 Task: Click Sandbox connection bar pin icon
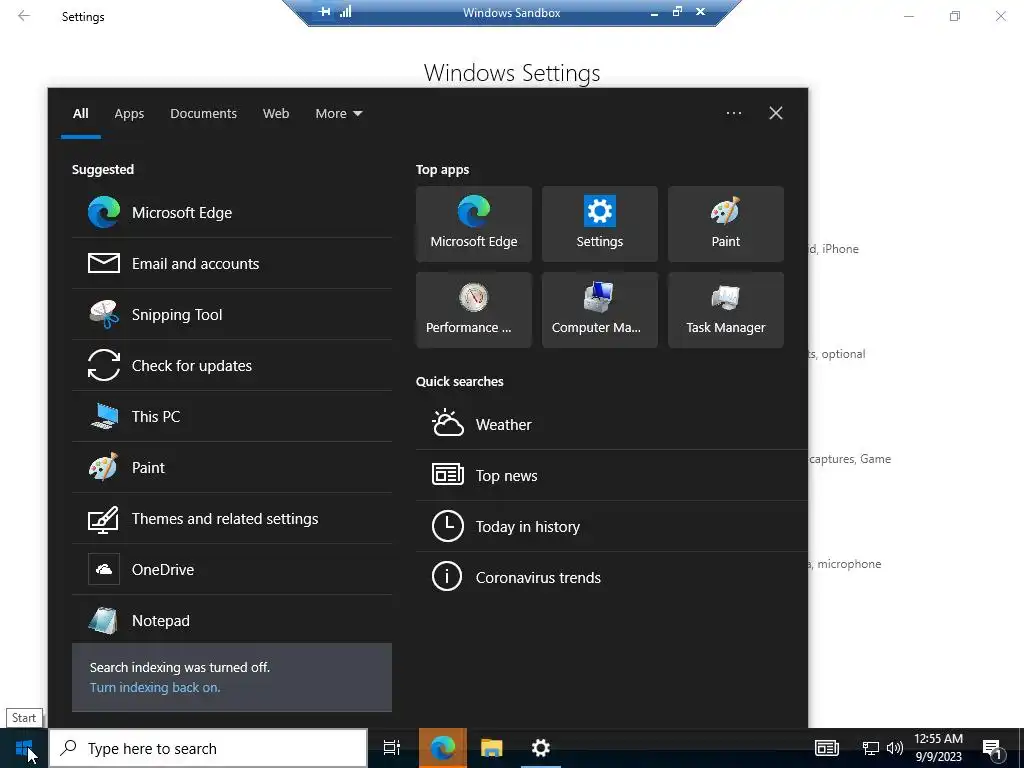pyautogui.click(x=324, y=12)
